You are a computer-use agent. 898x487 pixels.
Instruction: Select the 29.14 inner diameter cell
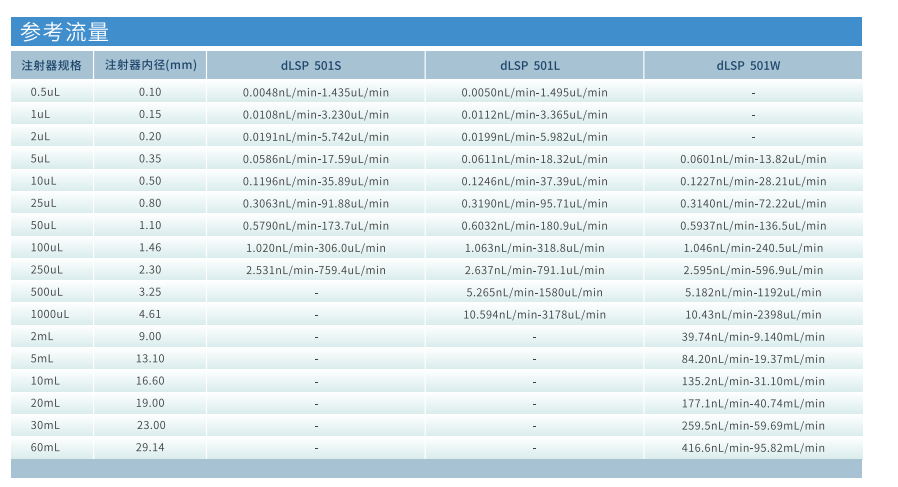150,448
